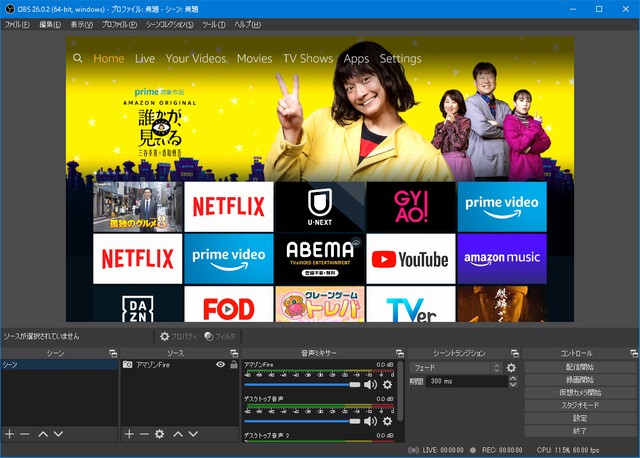This screenshot has width=640, height=458.
Task: Pop out the シーントランジション dock panel
Action: coord(515,353)
